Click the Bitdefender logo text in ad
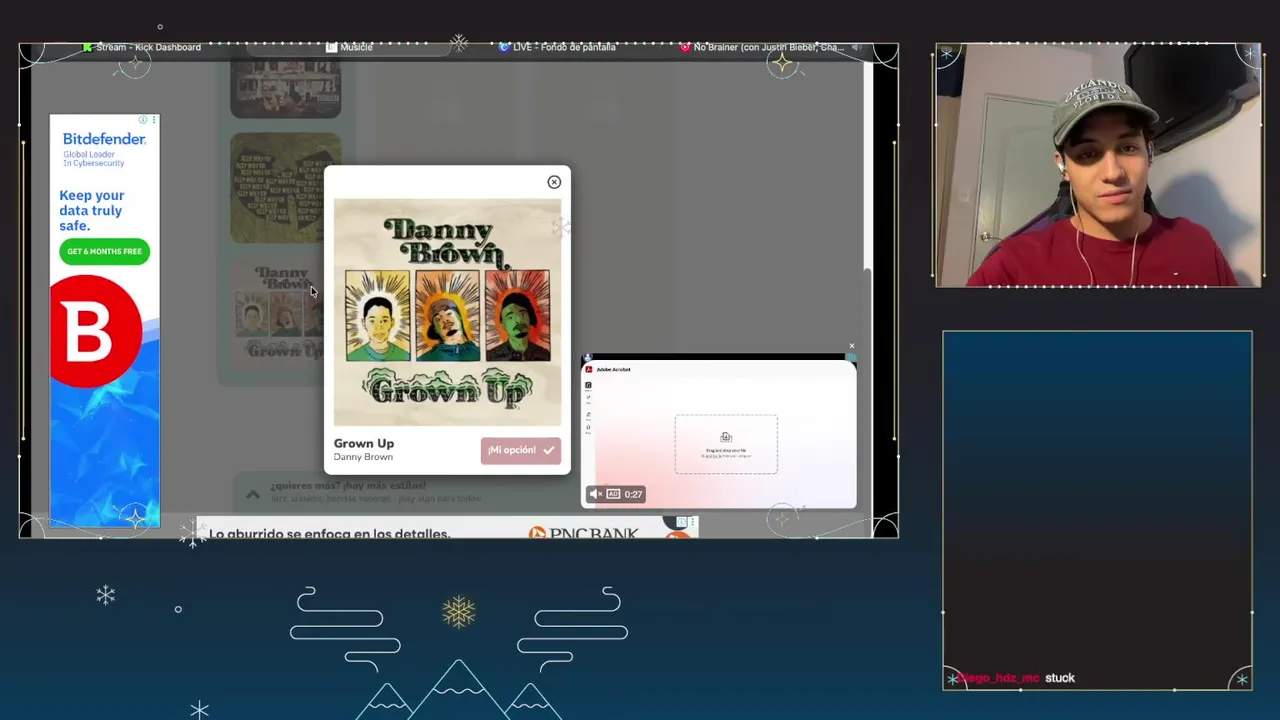This screenshot has height=720, width=1280. [104, 139]
